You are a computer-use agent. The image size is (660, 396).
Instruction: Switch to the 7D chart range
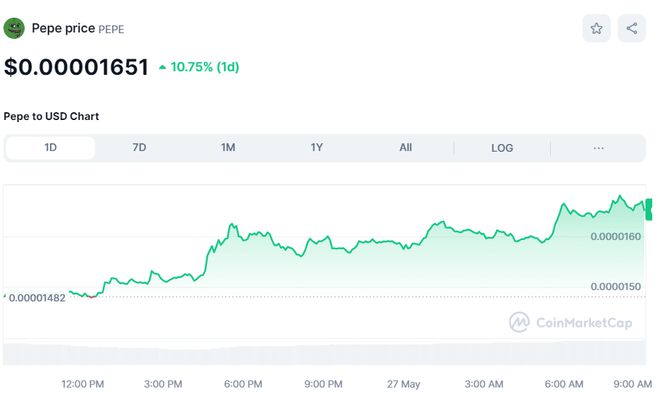[139, 148]
